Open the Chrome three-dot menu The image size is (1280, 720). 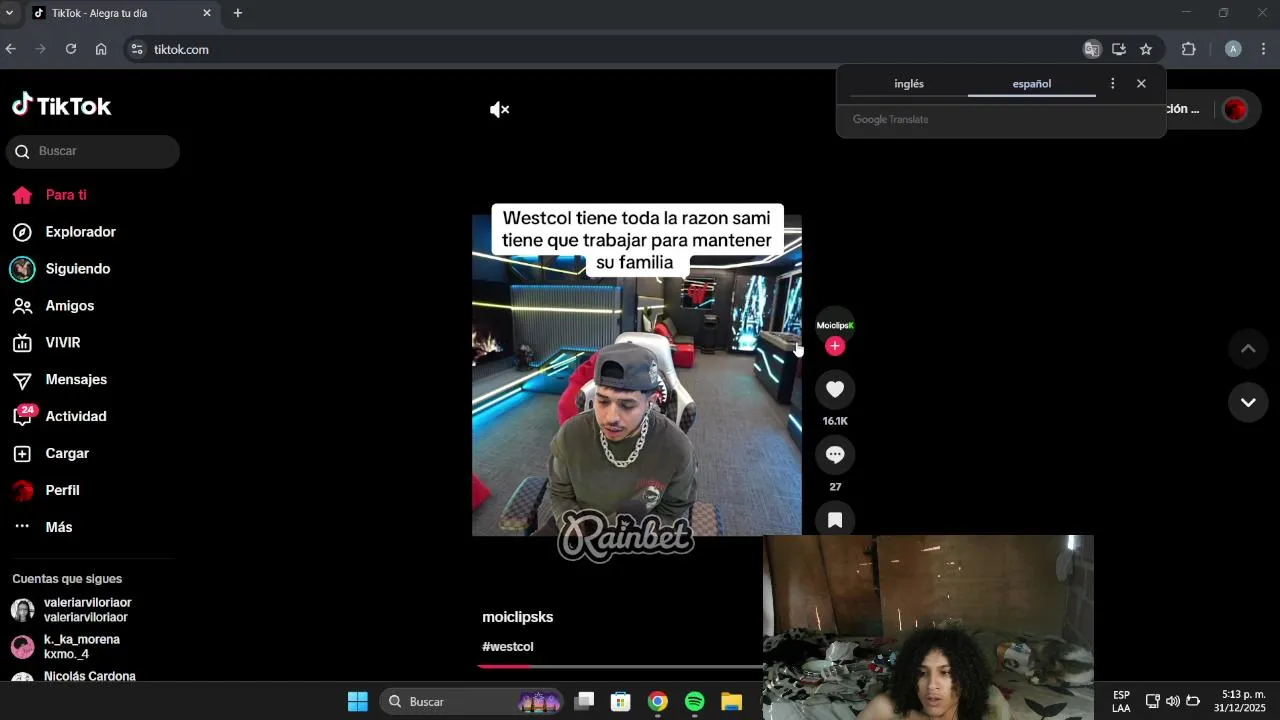coord(1264,49)
